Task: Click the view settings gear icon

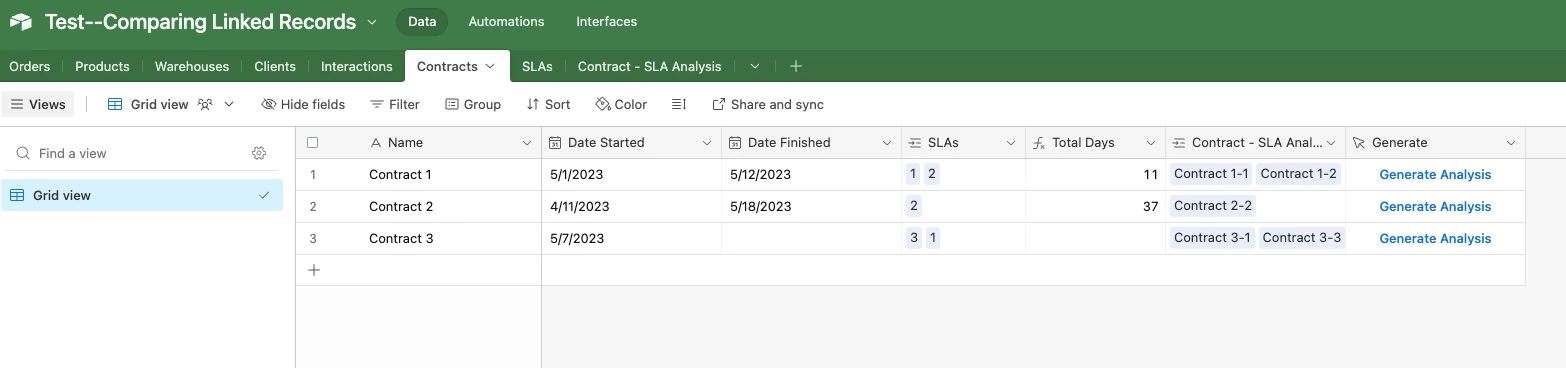Action: (x=259, y=153)
